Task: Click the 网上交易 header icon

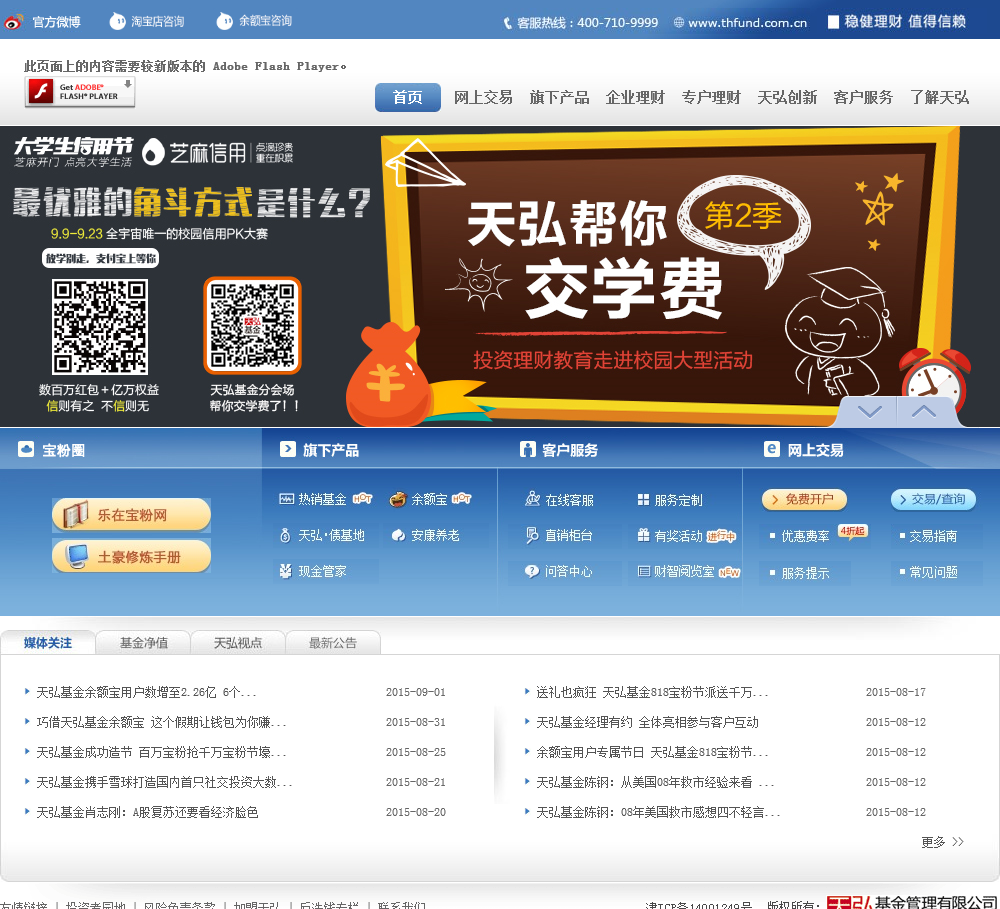Action: point(772,449)
